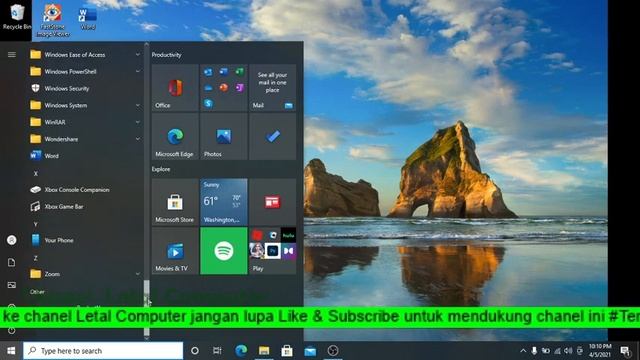Click the Y letter header in app list
The image size is (640, 360).
pyautogui.click(x=36, y=224)
